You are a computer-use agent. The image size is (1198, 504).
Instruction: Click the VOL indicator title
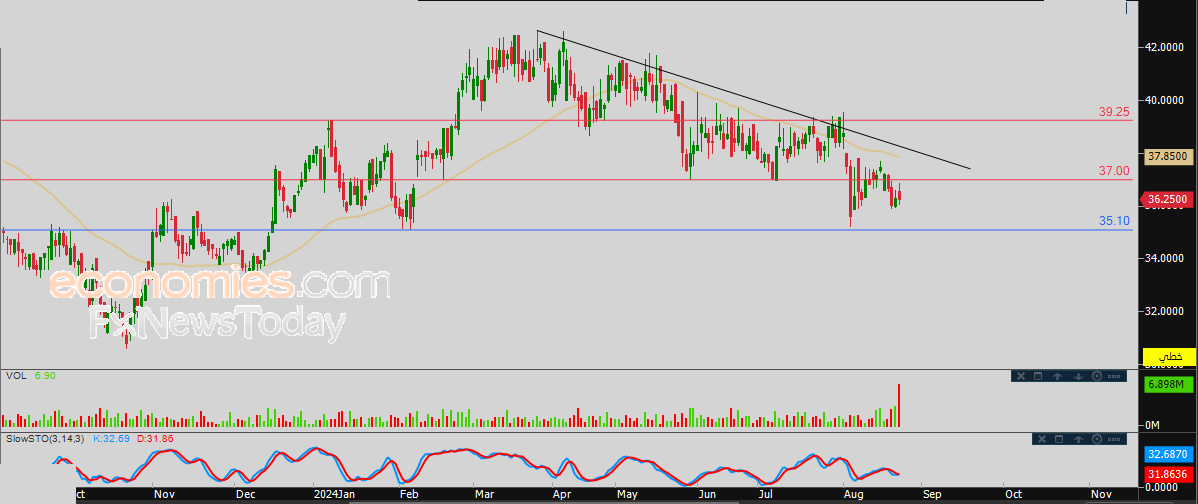[x=15, y=376]
